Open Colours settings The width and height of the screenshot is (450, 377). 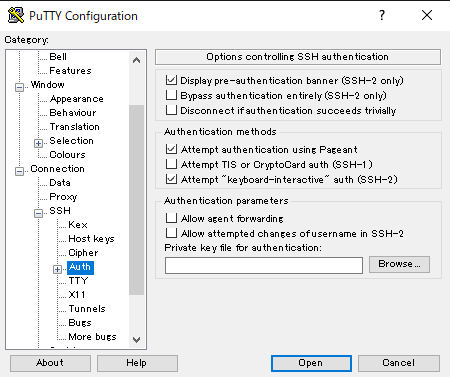(x=67, y=155)
